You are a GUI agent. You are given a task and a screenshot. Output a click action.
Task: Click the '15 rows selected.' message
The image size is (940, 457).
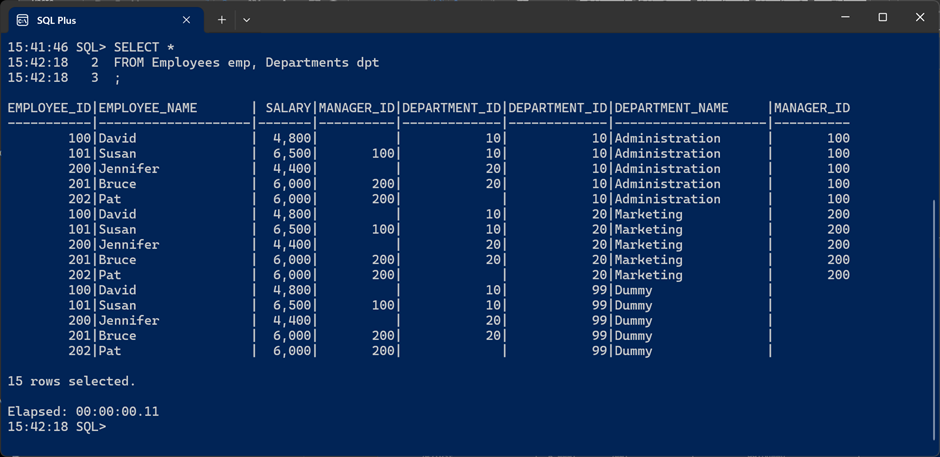click(72, 381)
